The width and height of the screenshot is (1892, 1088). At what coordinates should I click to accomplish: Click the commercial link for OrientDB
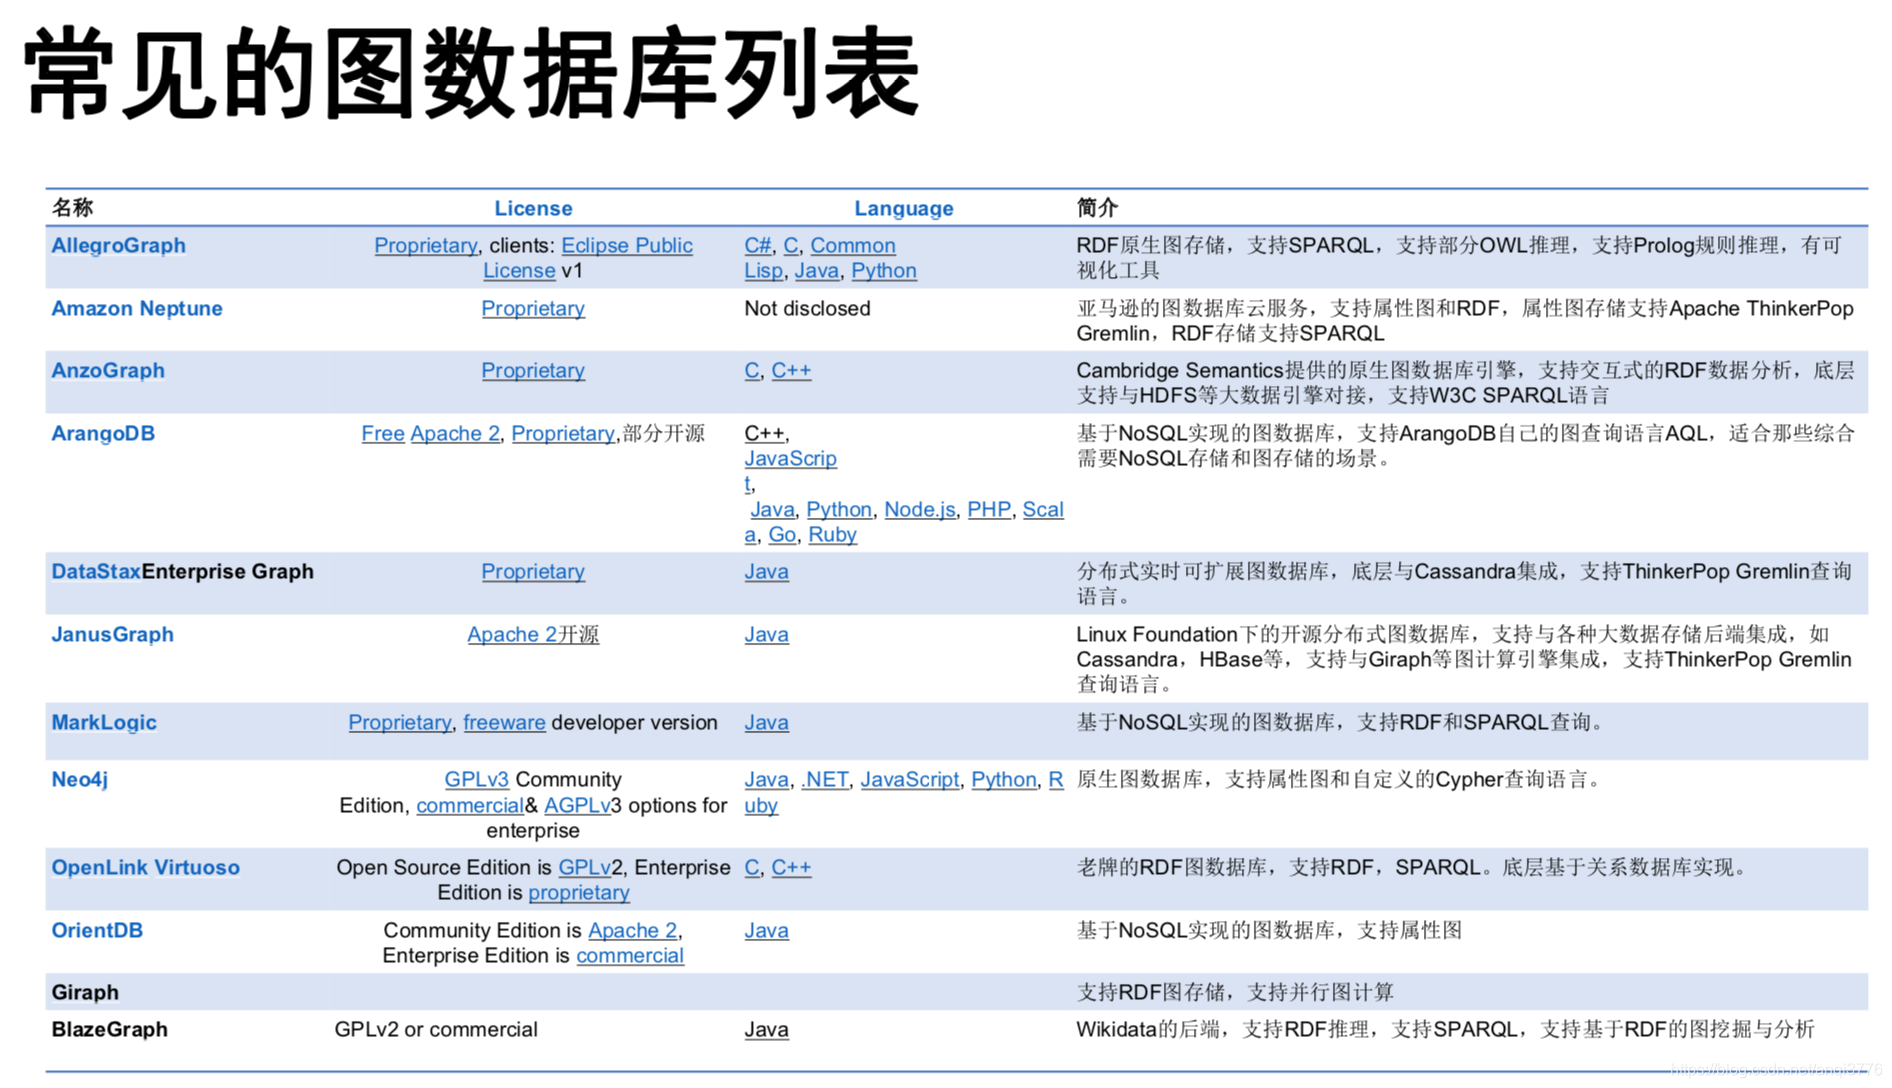pyautogui.click(x=630, y=955)
